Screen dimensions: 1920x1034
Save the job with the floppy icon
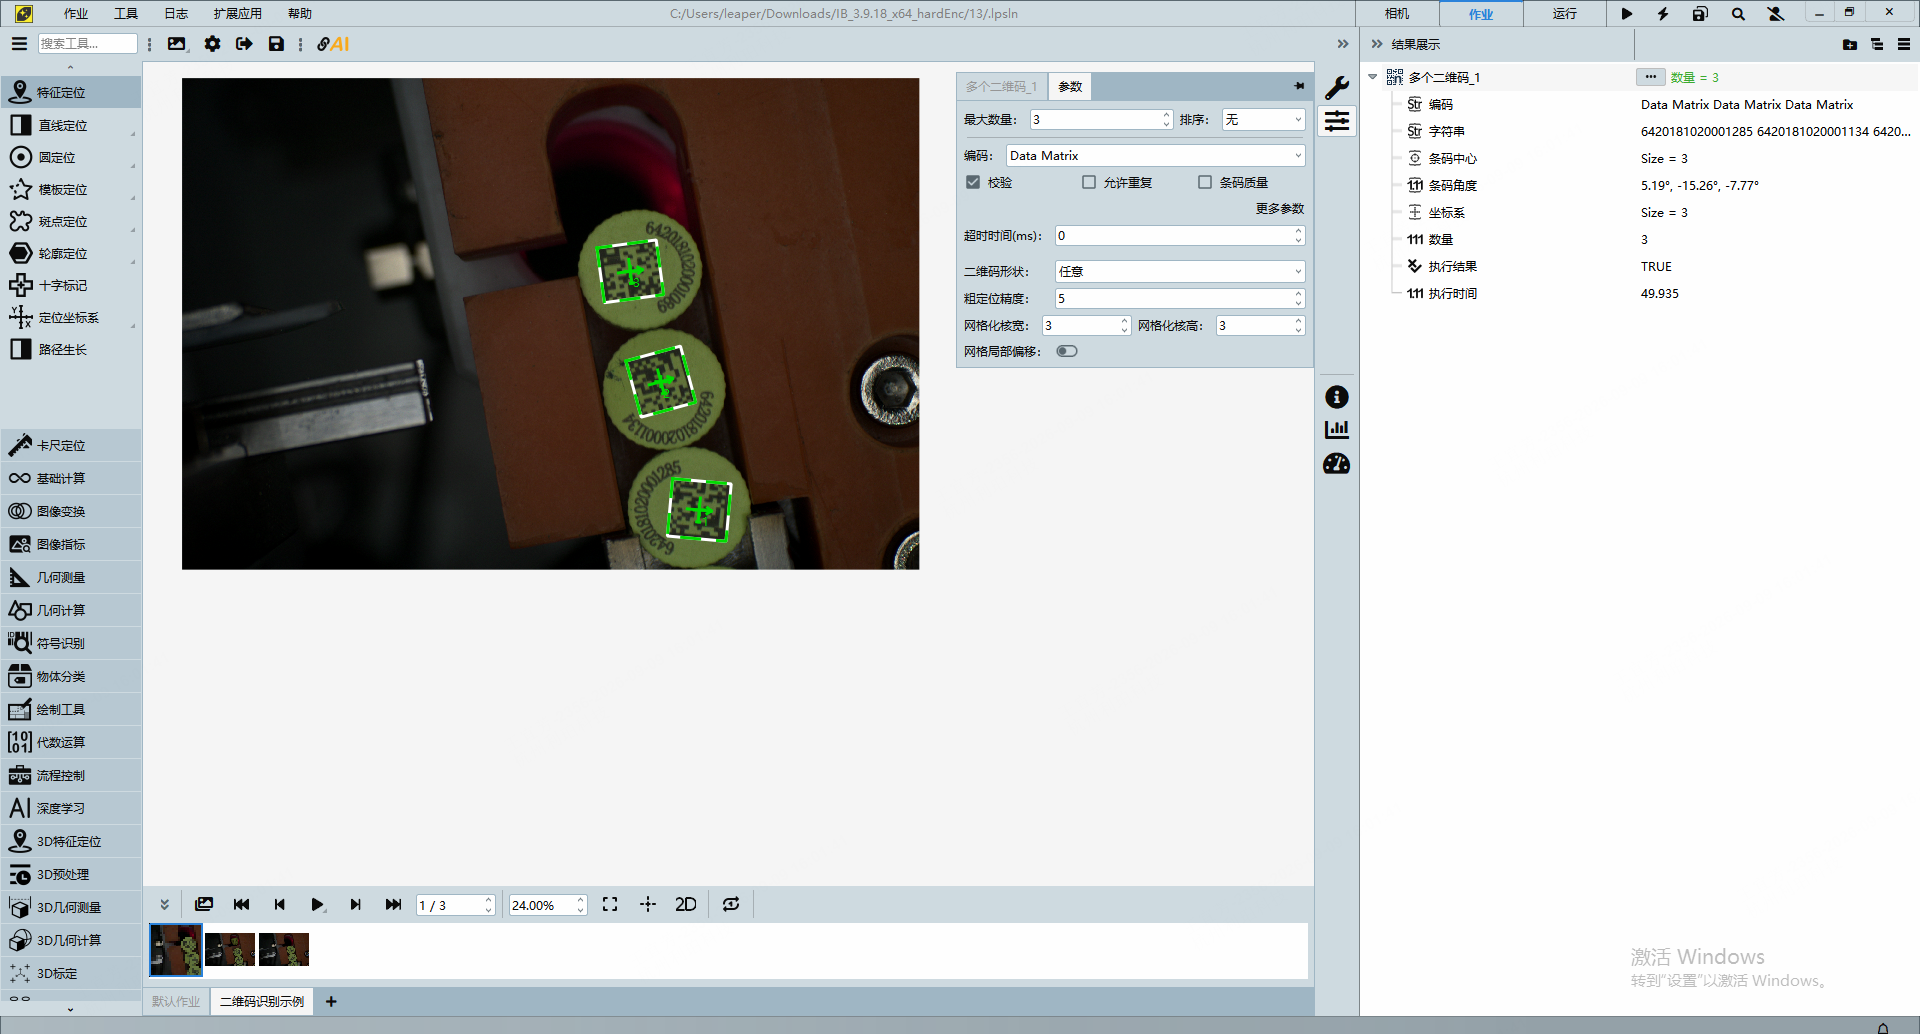pyautogui.click(x=276, y=44)
